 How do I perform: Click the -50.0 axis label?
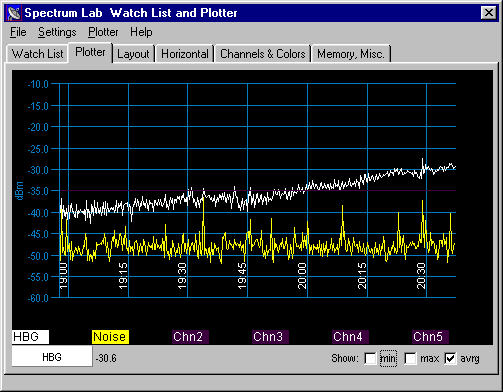(38, 256)
